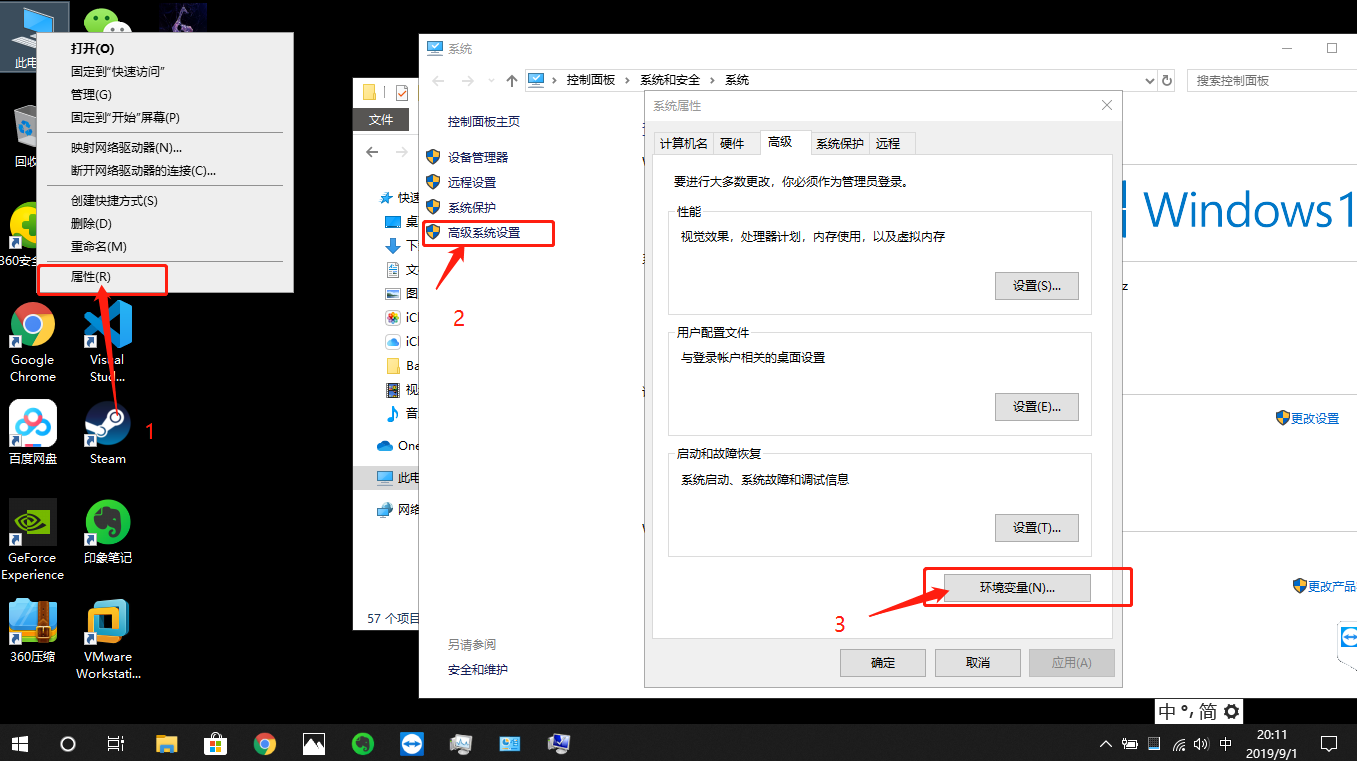The width and height of the screenshot is (1357, 761).
Task: Open 印象笔记 from the desktop
Action: (x=107, y=522)
